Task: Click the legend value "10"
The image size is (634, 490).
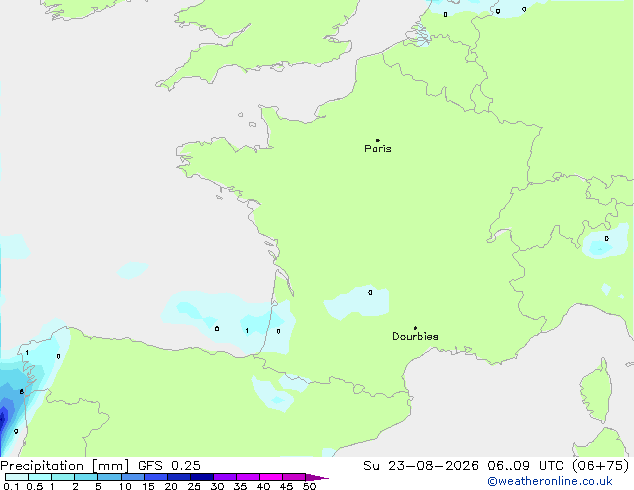Action: 125,486
